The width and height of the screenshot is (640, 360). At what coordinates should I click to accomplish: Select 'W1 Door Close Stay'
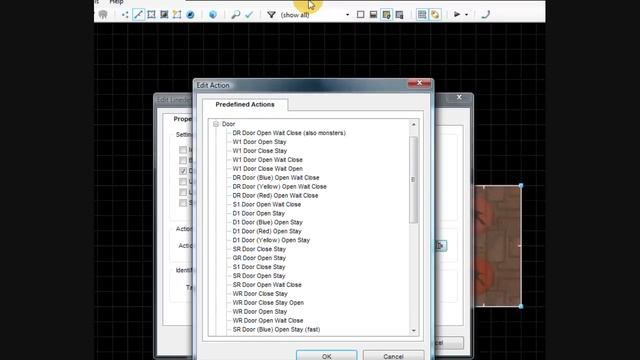pyautogui.click(x=260, y=151)
